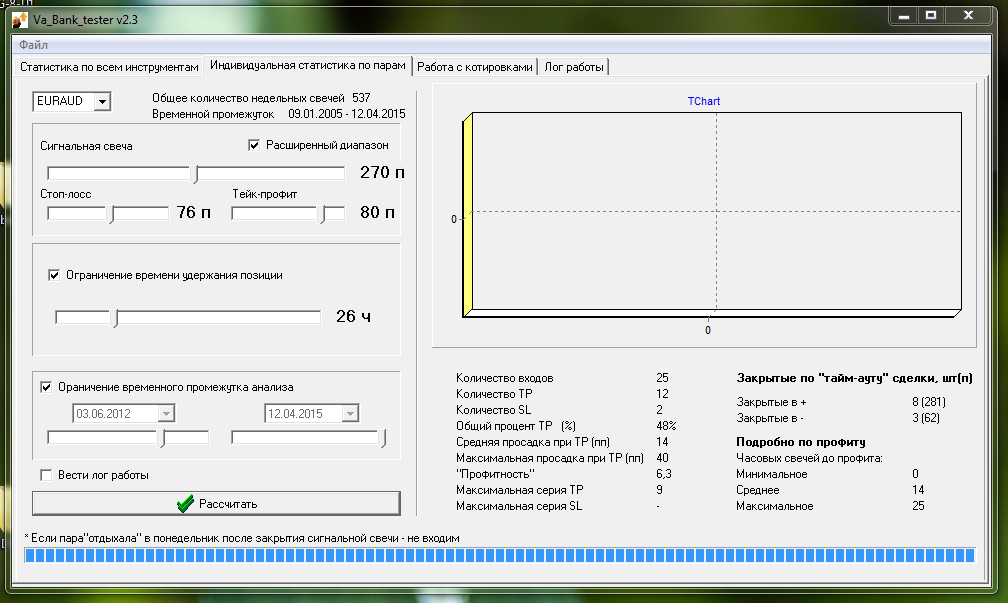
Task: Switch to Лог работы tab
Action: 573,67
